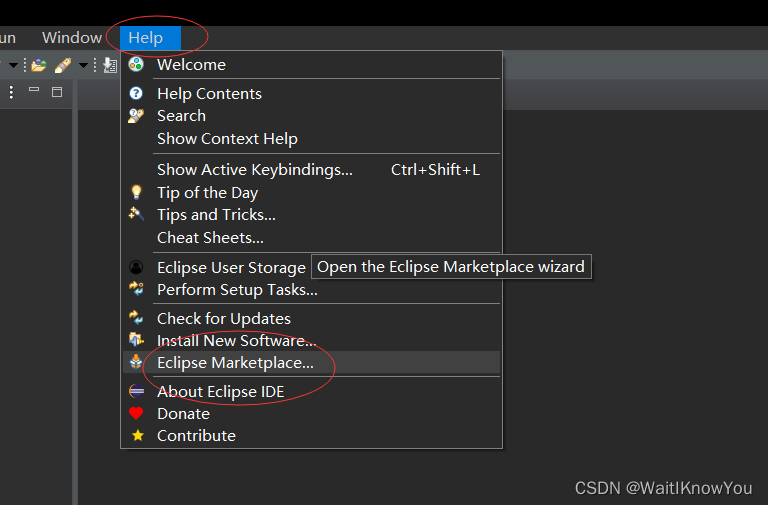Image resolution: width=768 pixels, height=505 pixels.
Task: Open Show Active Keybindings
Action: 312,169
